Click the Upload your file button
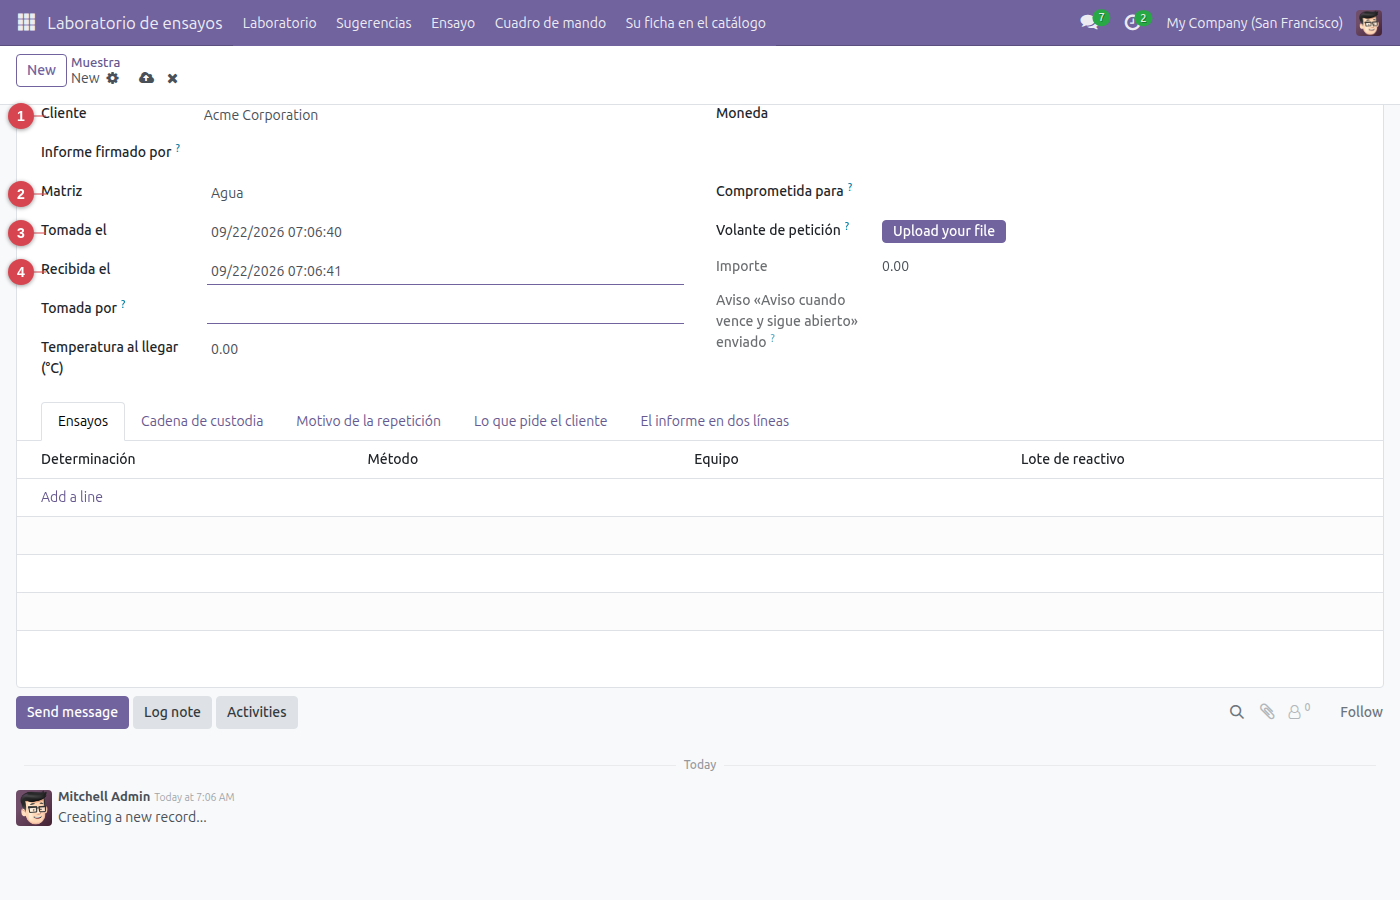This screenshot has width=1400, height=900. tap(944, 231)
